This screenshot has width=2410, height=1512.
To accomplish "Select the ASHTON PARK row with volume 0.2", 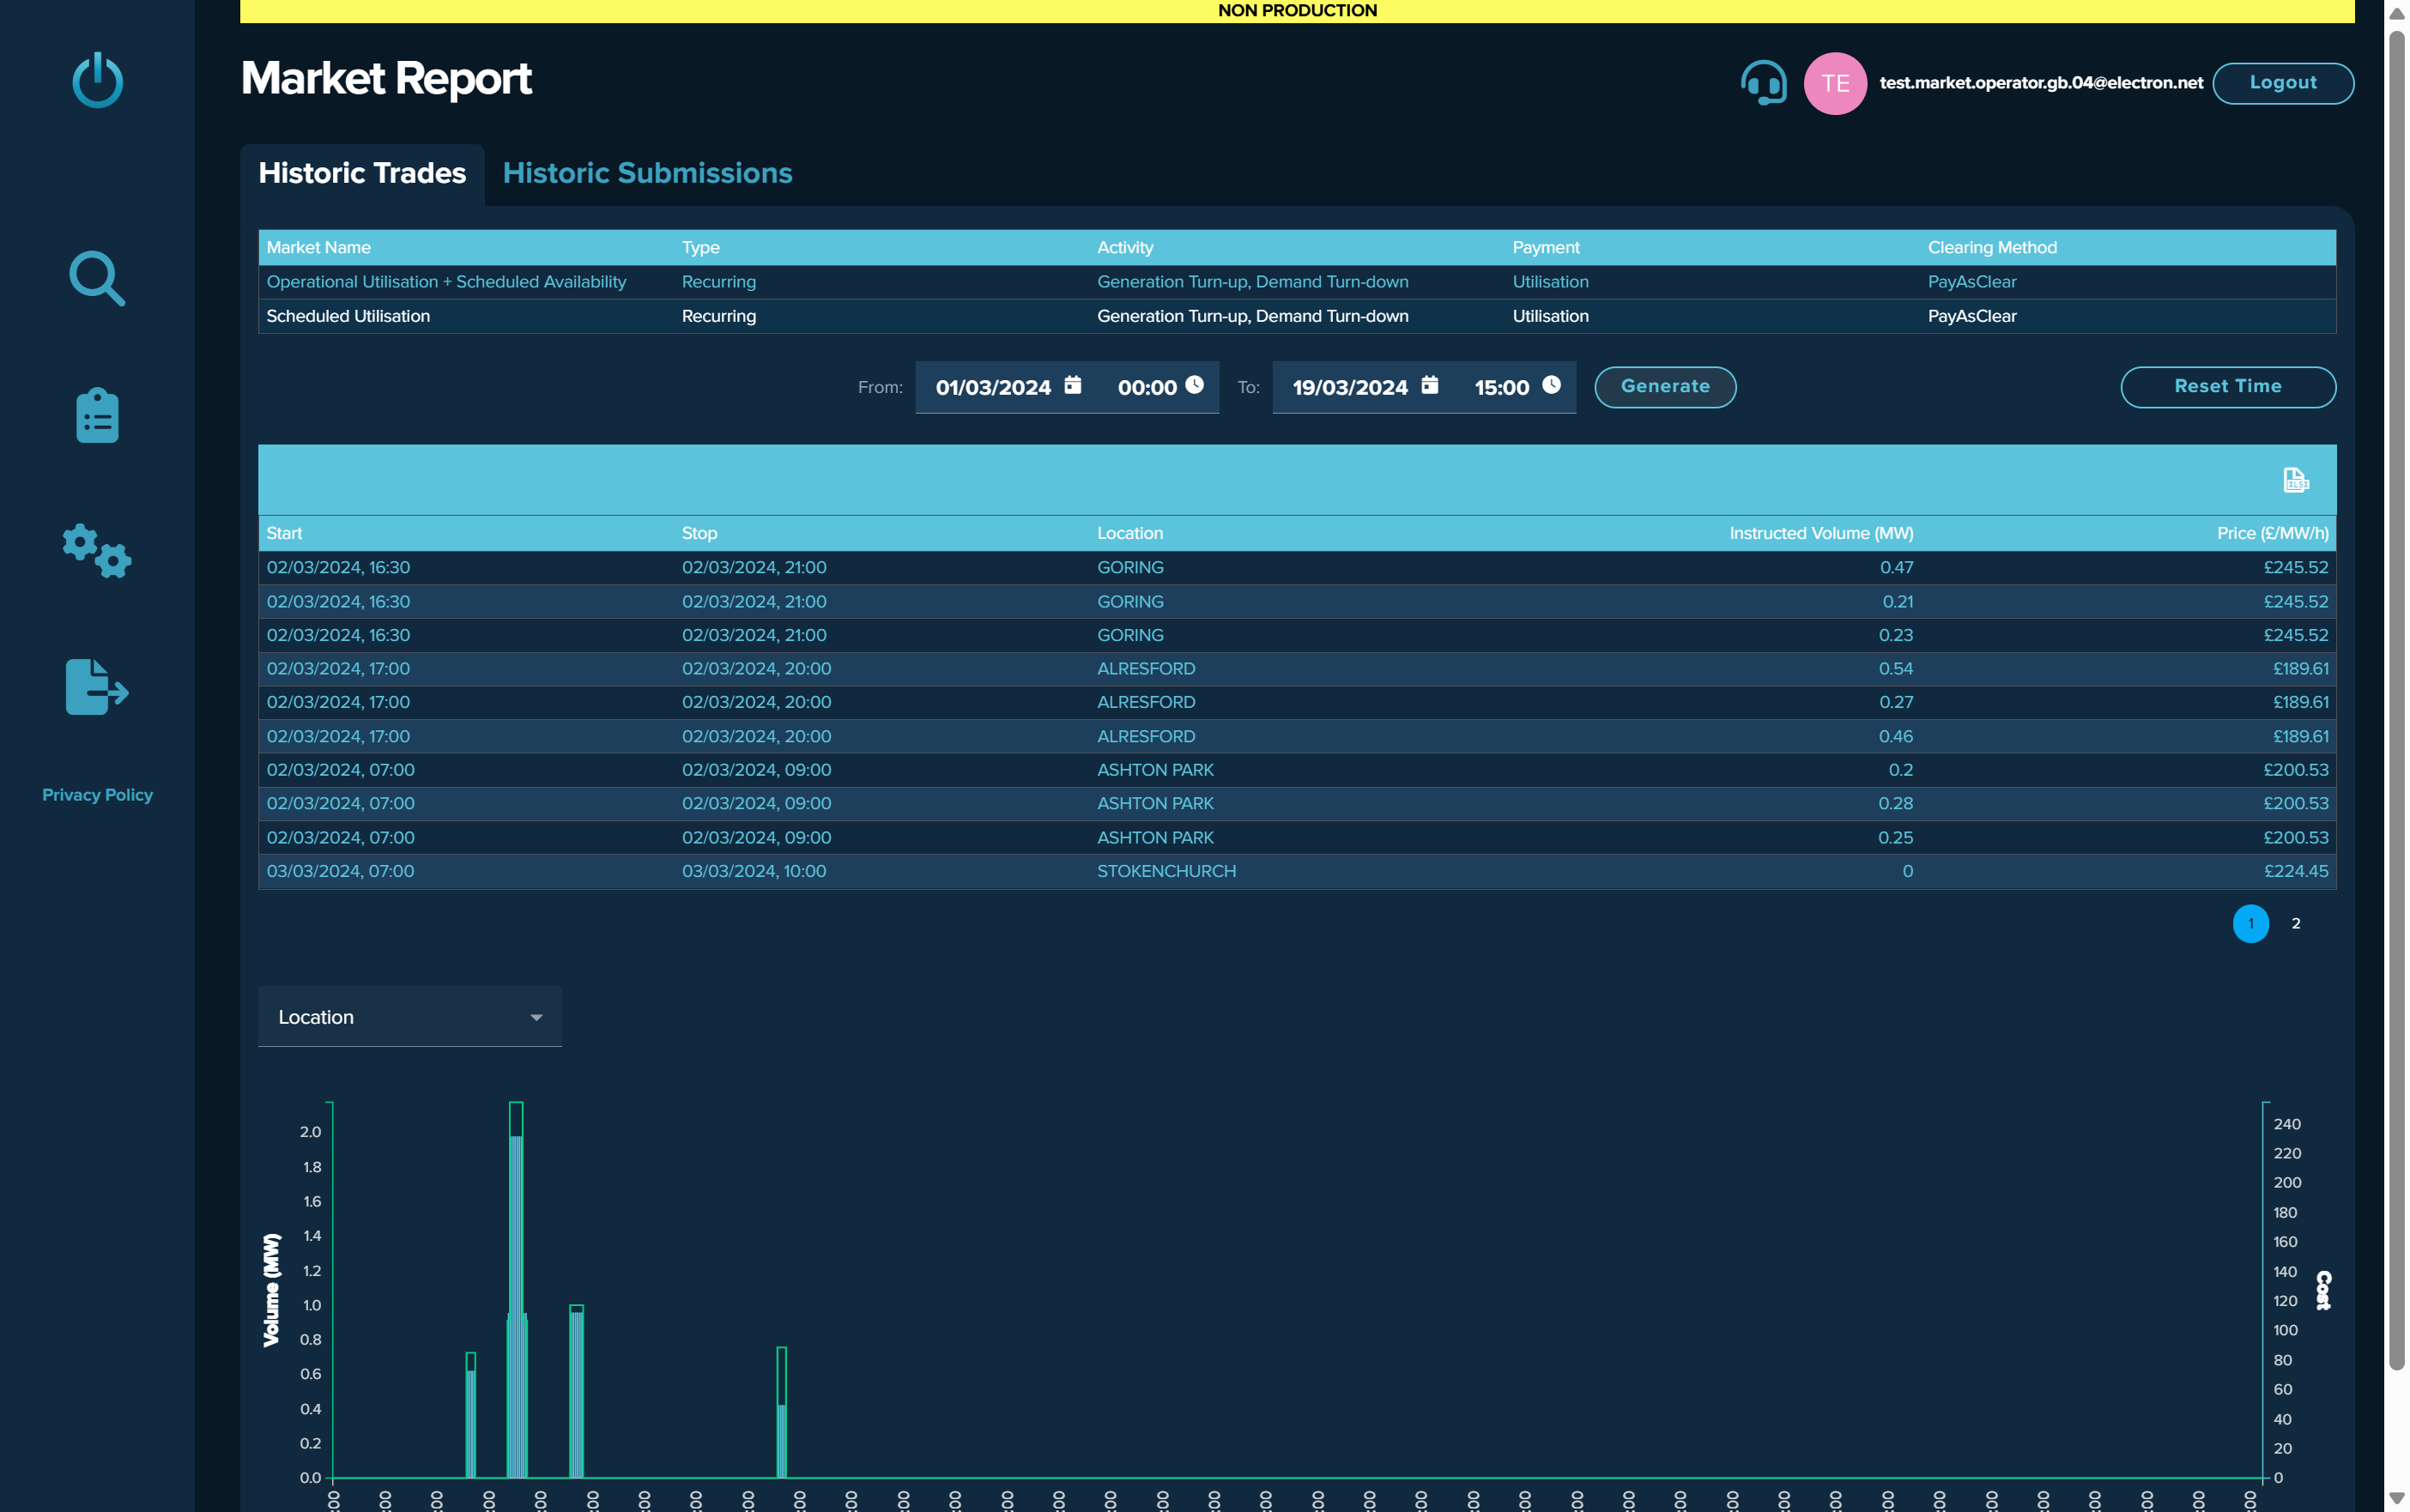I will click(x=1297, y=770).
